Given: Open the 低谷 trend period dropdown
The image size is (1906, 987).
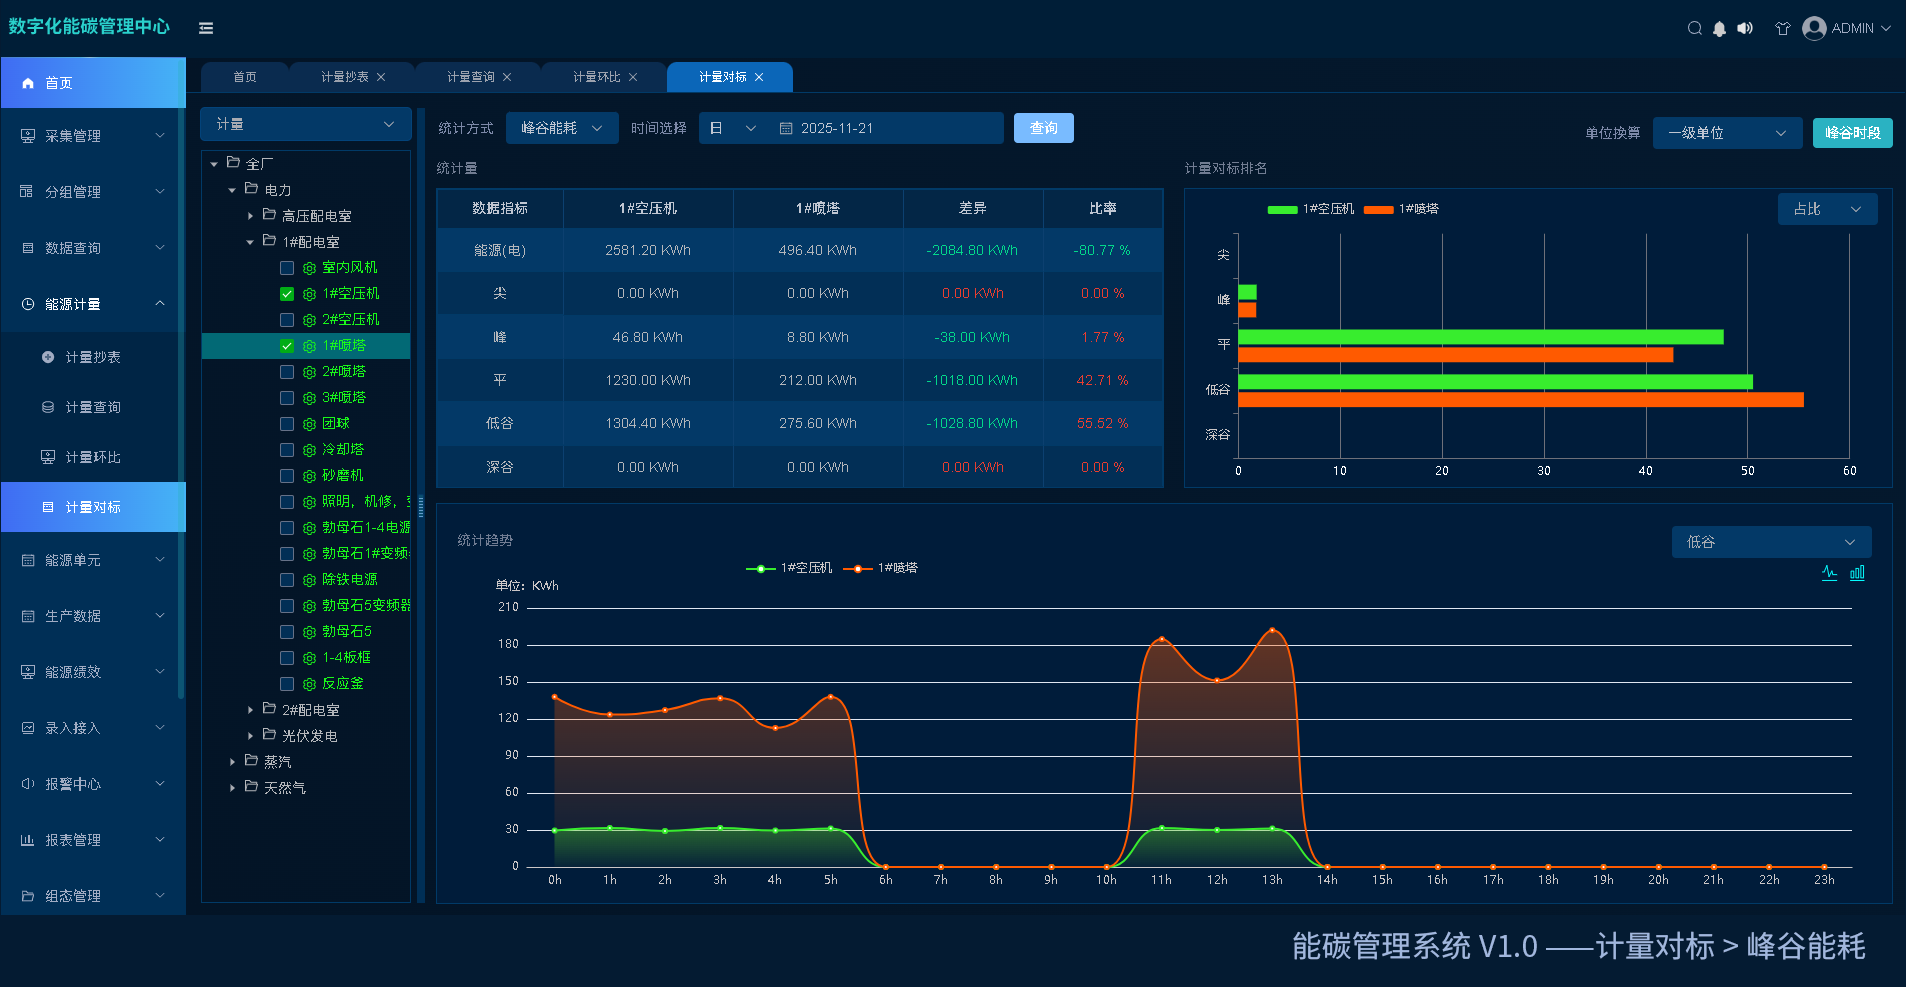Looking at the screenshot, I should (1771, 542).
